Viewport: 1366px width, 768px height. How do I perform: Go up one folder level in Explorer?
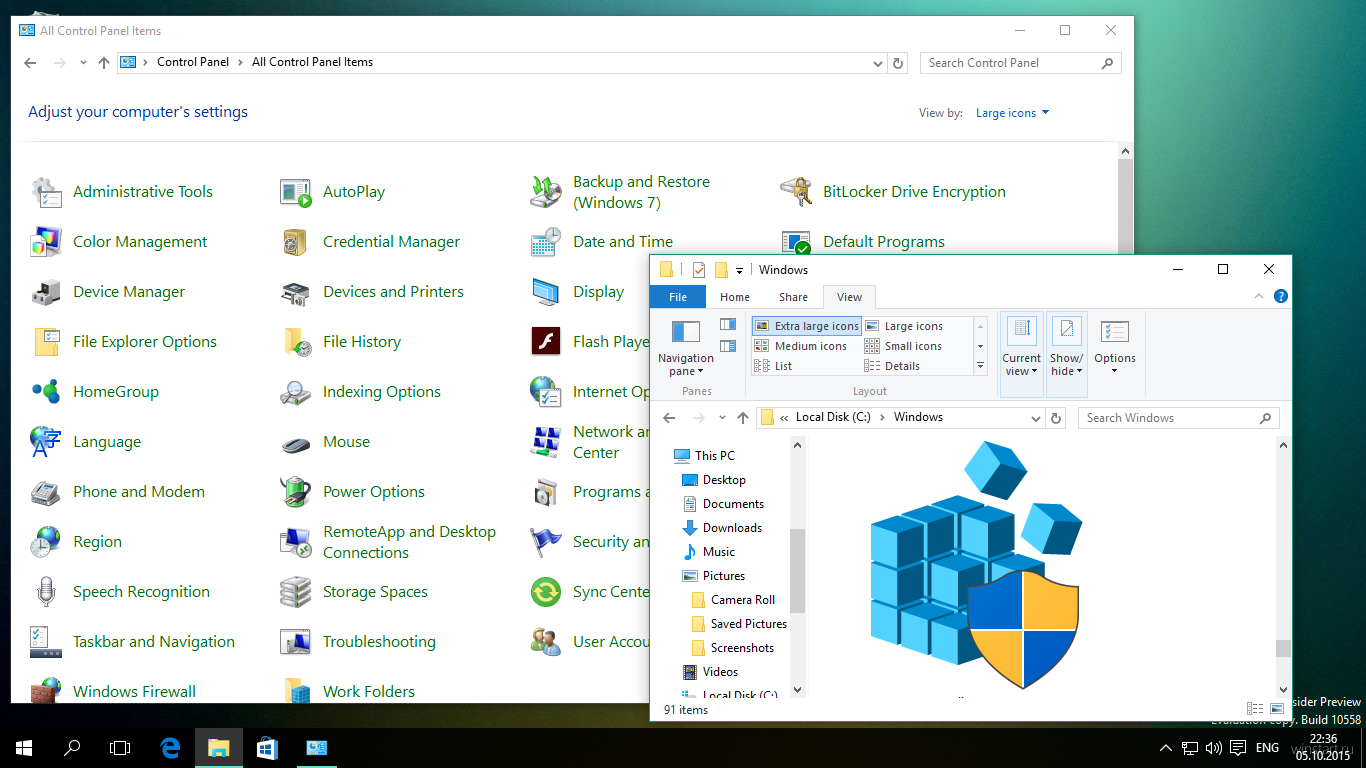[x=742, y=418]
